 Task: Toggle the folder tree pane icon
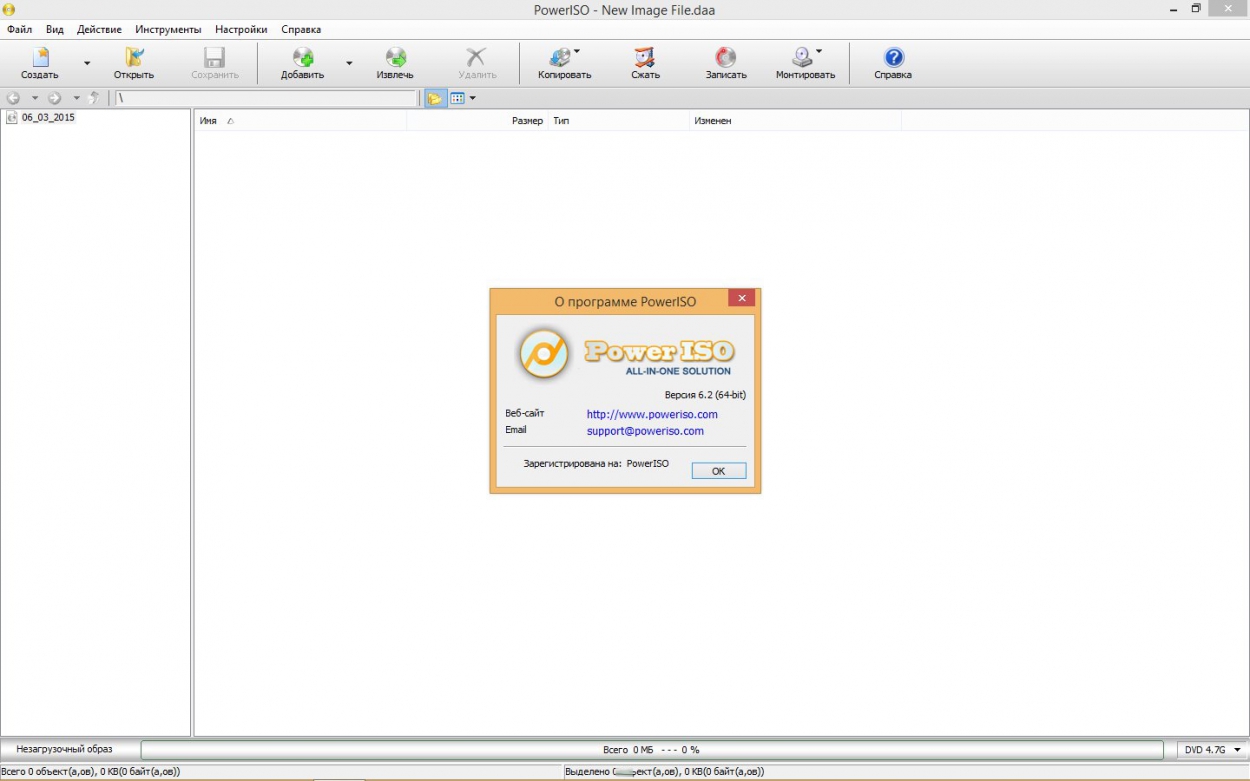pos(435,98)
